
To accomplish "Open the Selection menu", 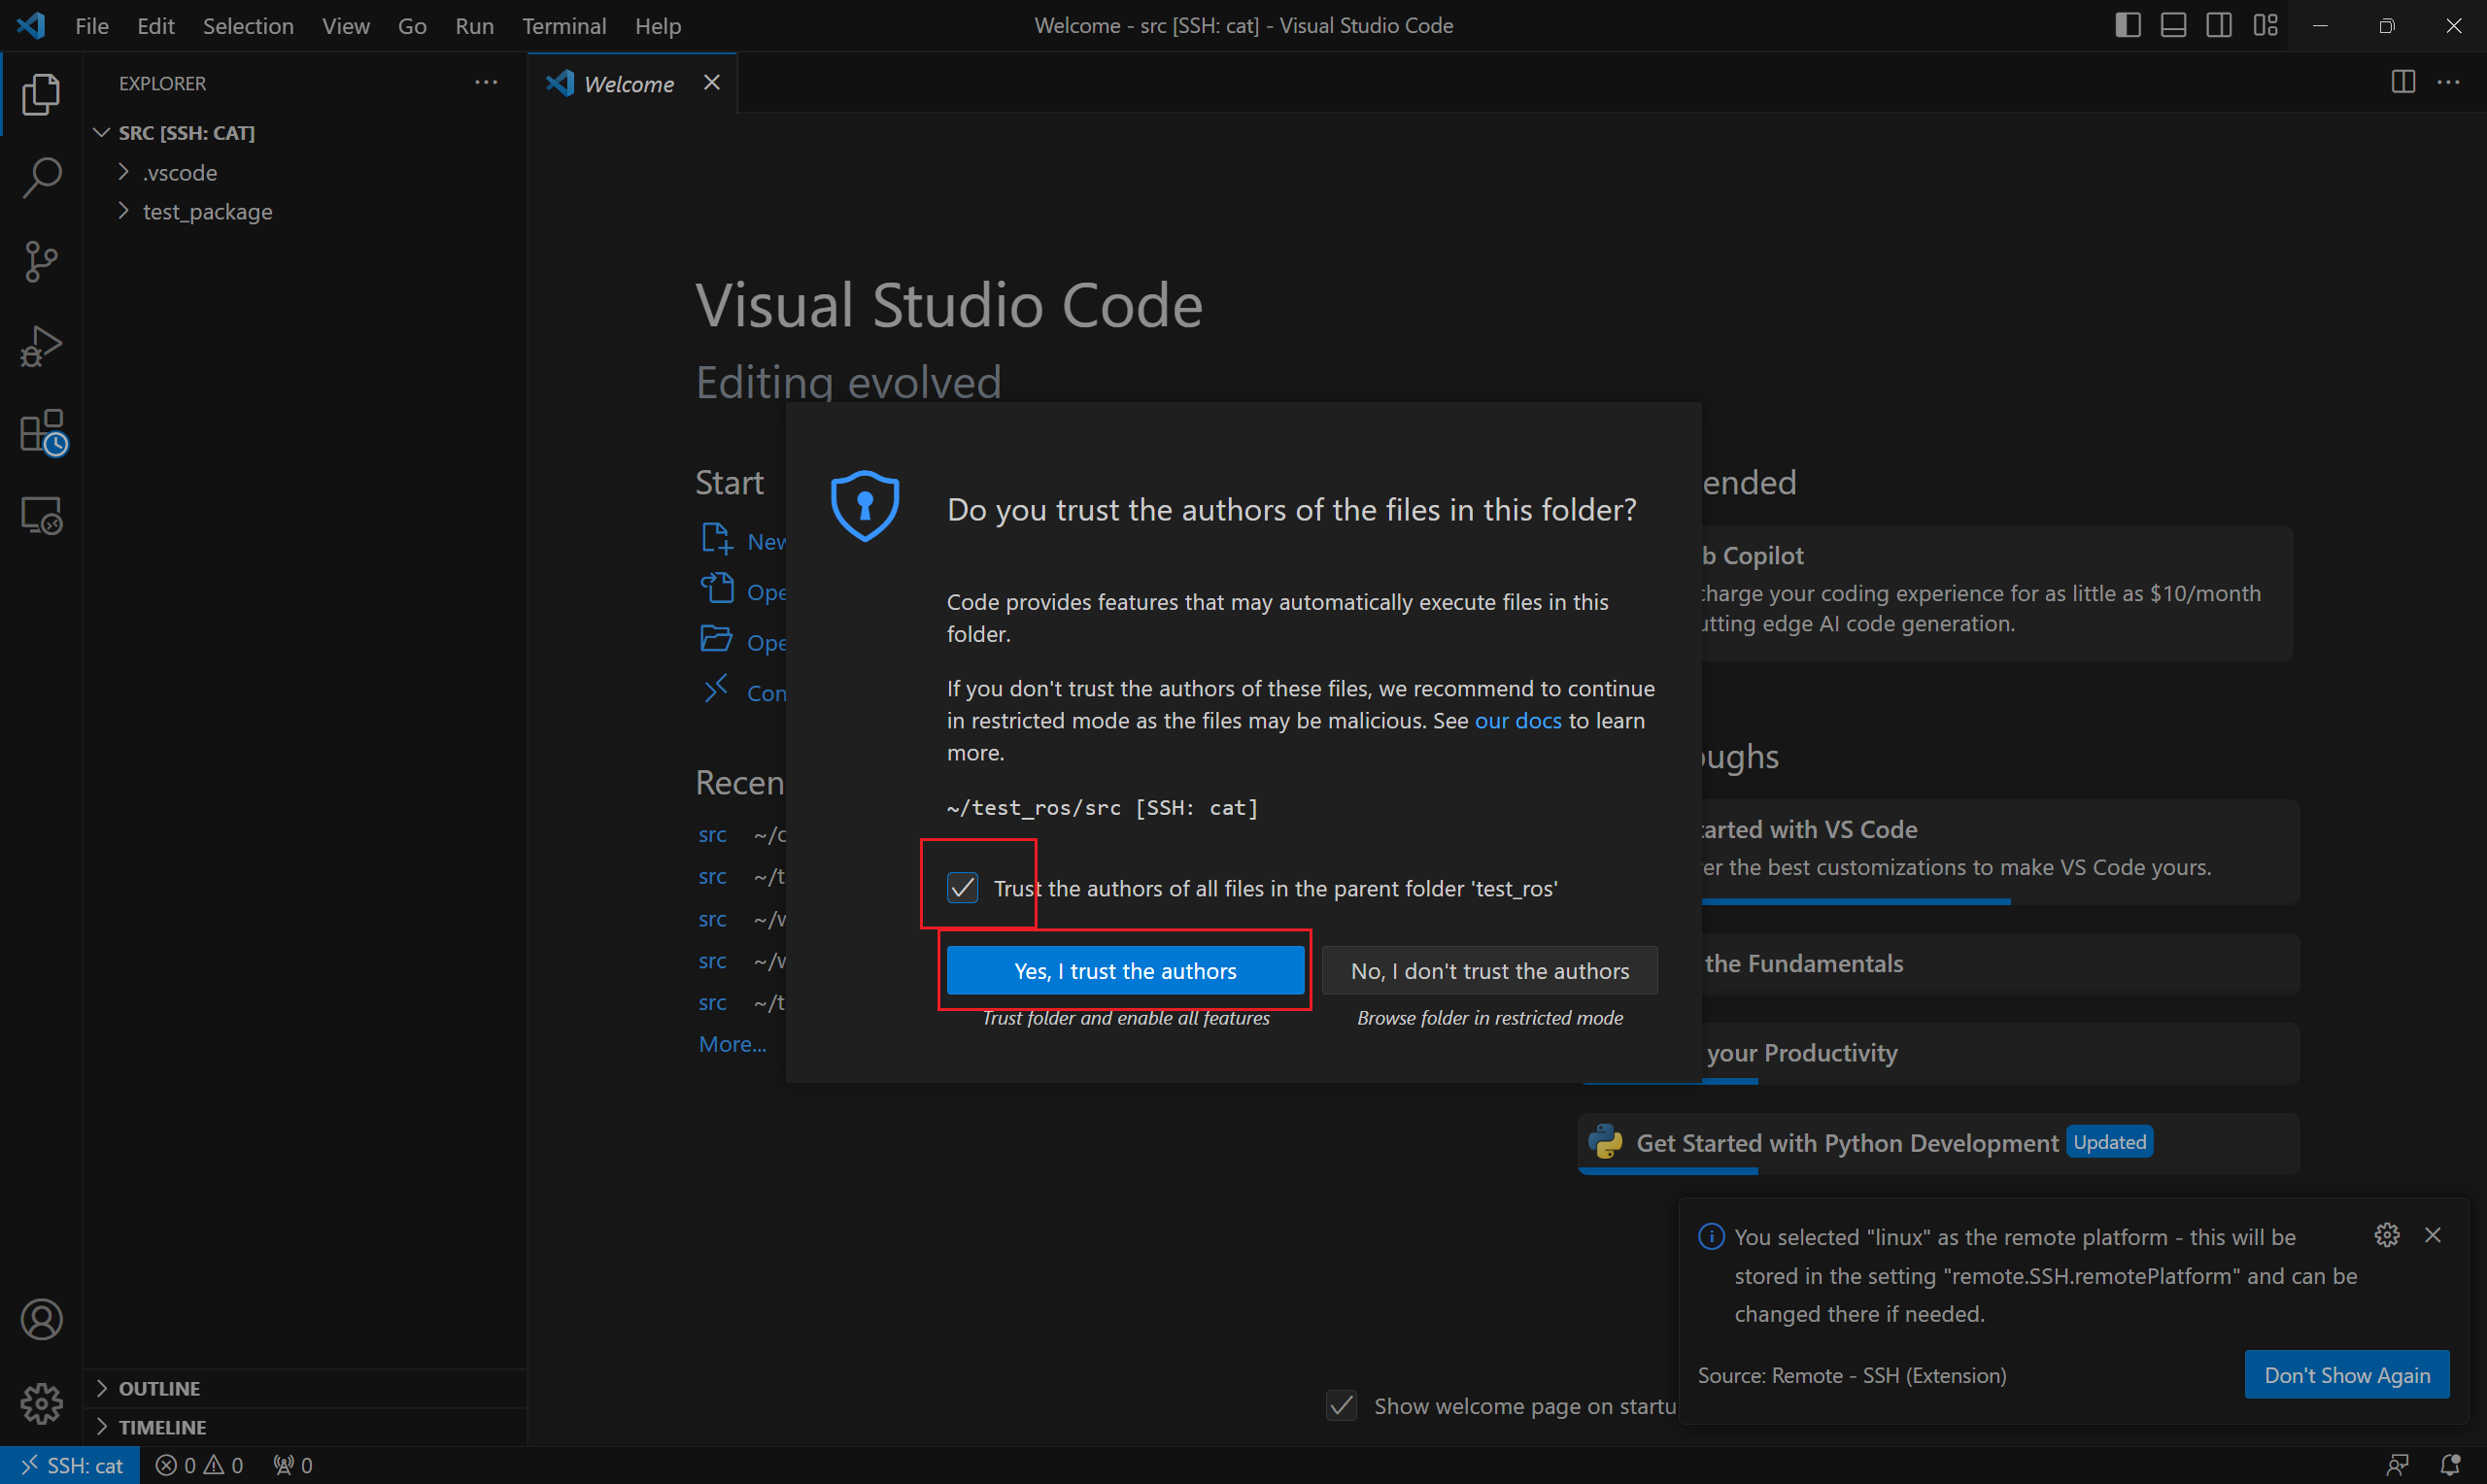I will [248, 25].
